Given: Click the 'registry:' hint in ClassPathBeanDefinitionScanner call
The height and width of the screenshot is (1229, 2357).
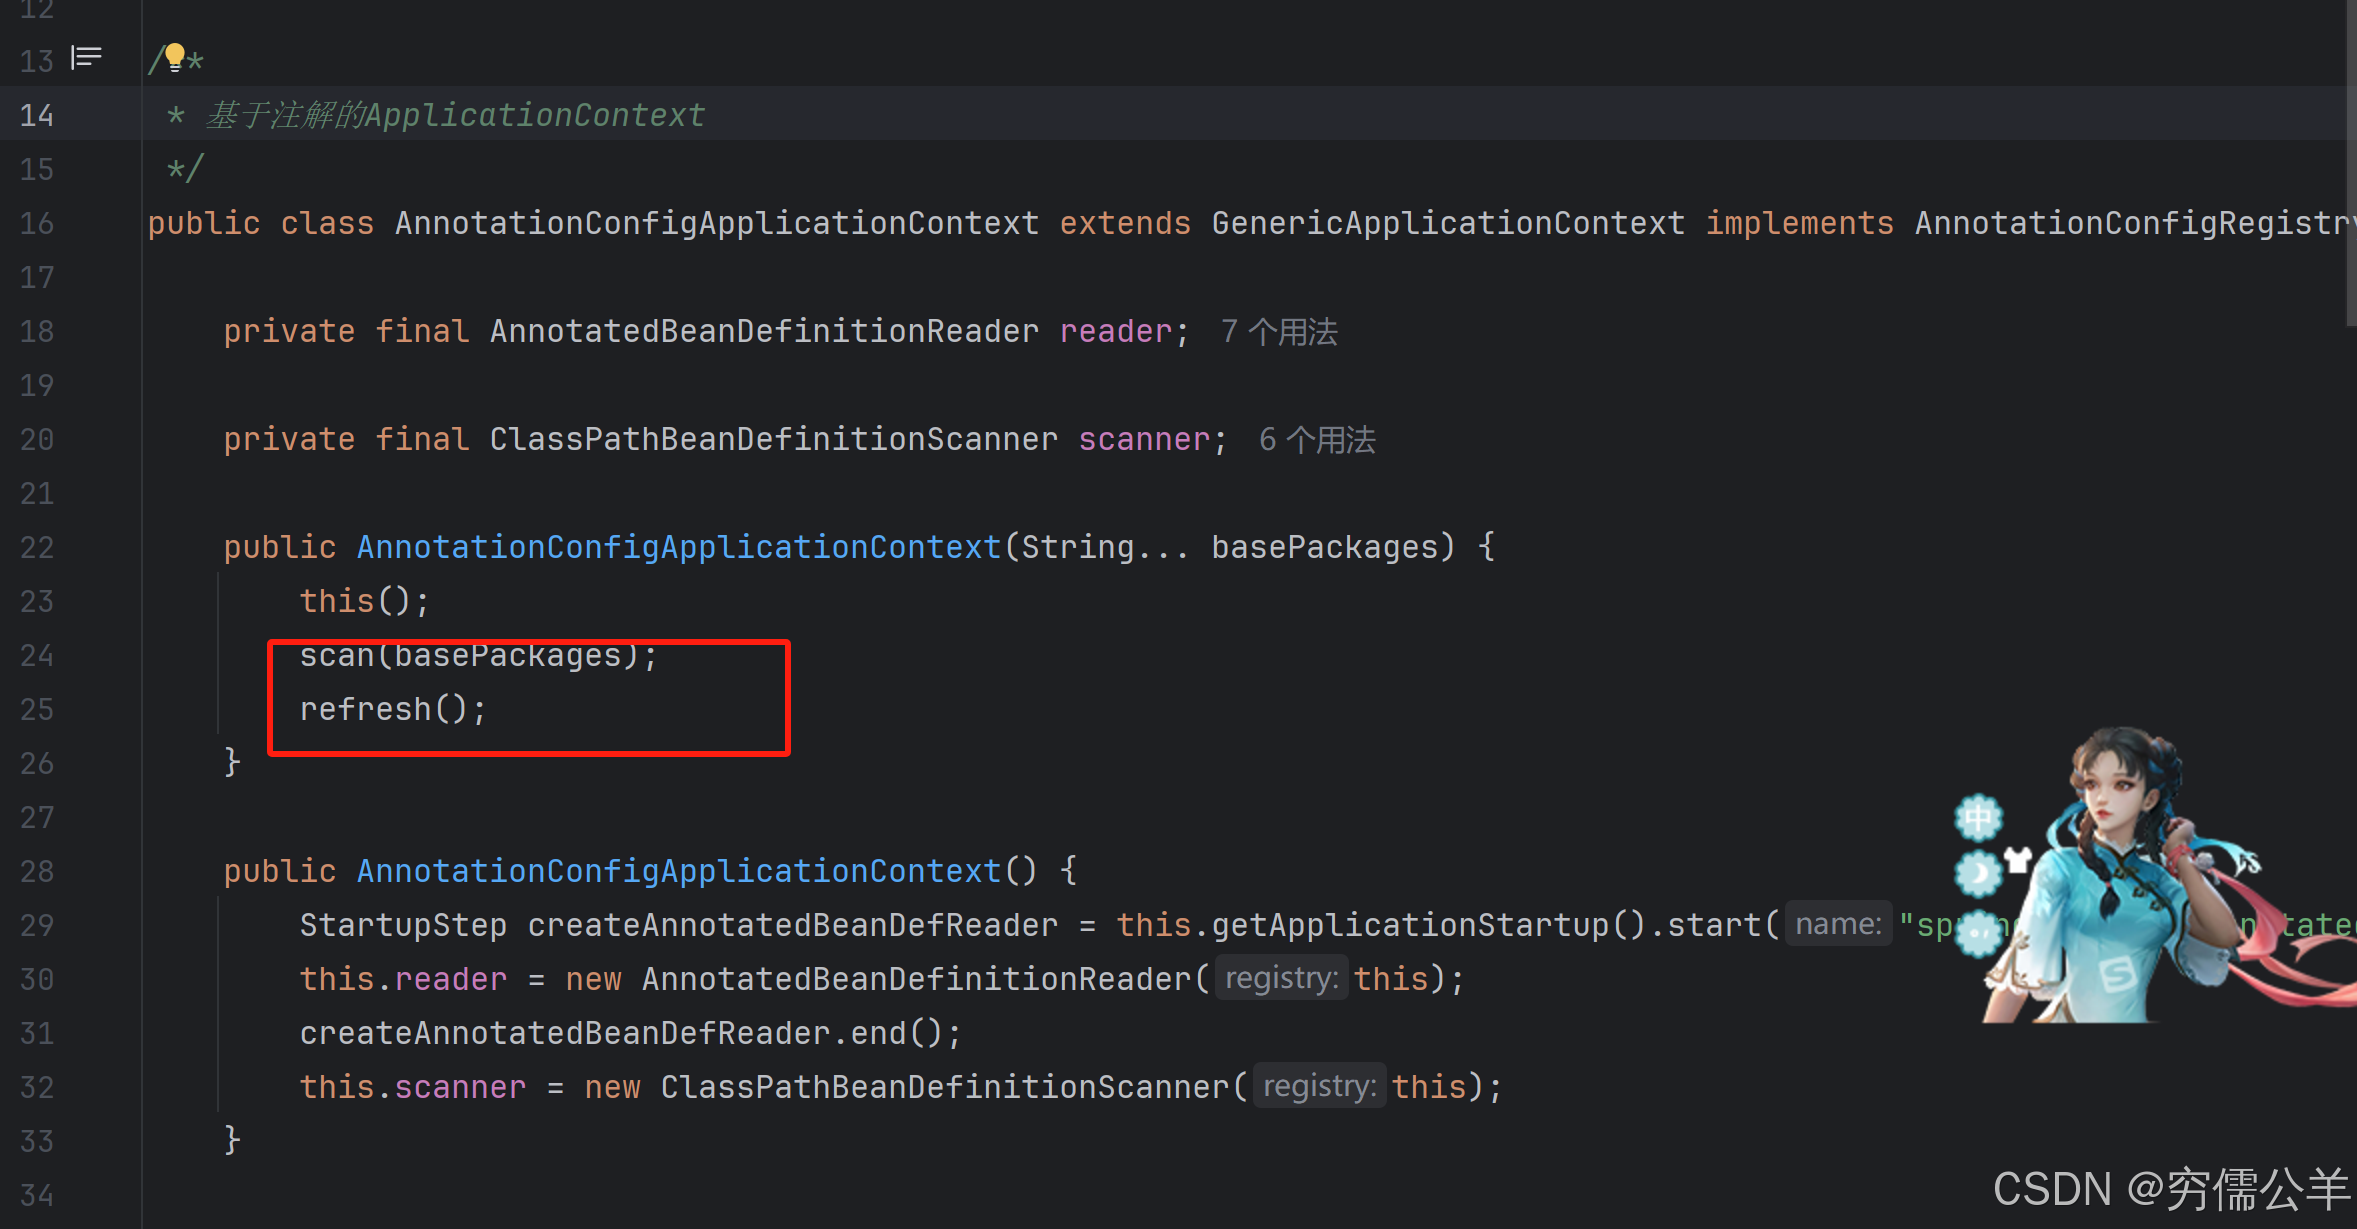Looking at the screenshot, I should coord(1319,1087).
